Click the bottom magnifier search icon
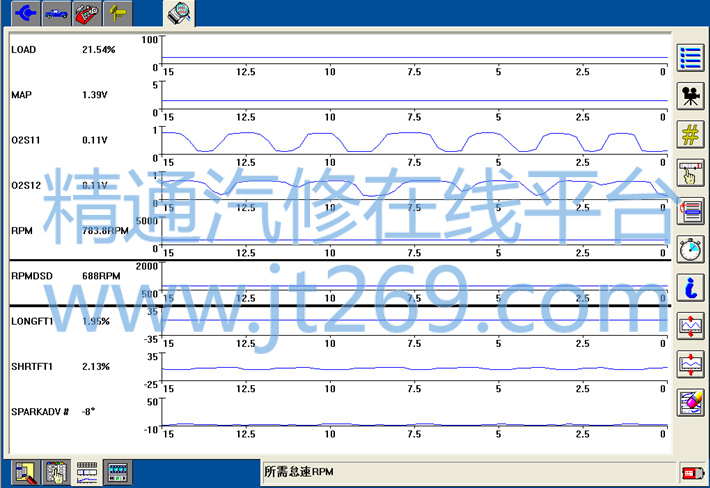 pyautogui.click(x=25, y=473)
